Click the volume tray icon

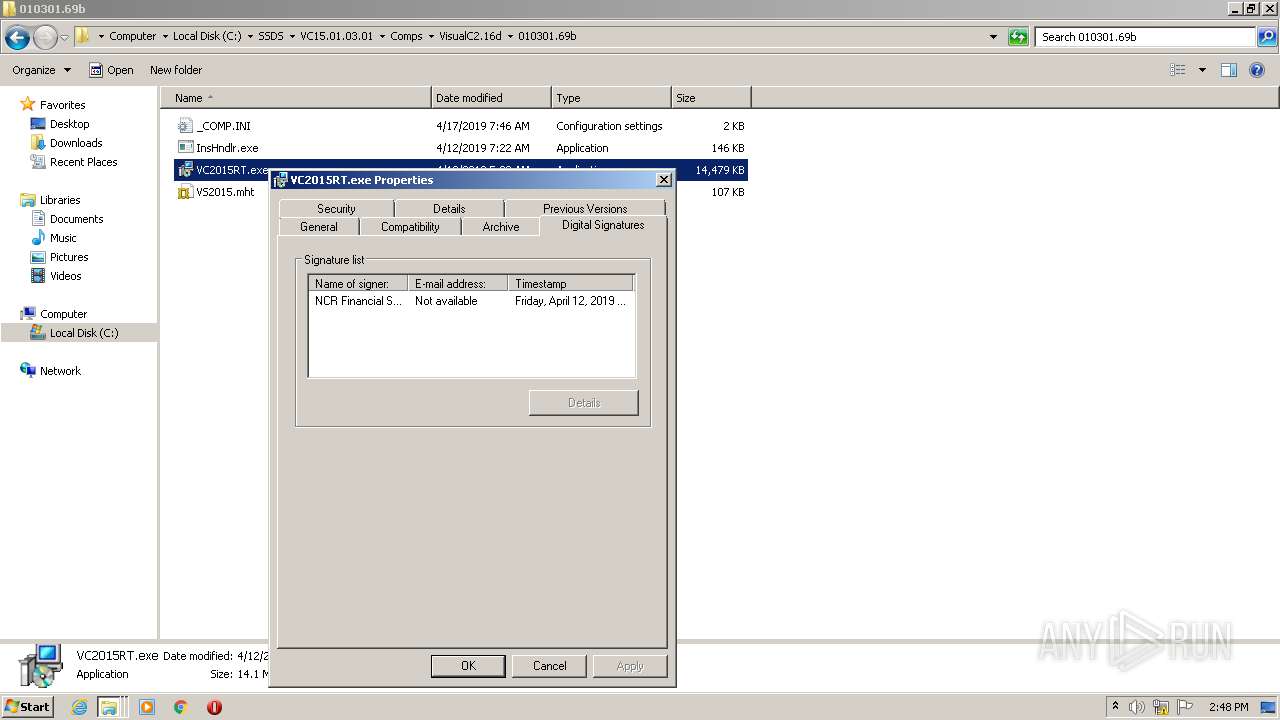point(1137,707)
